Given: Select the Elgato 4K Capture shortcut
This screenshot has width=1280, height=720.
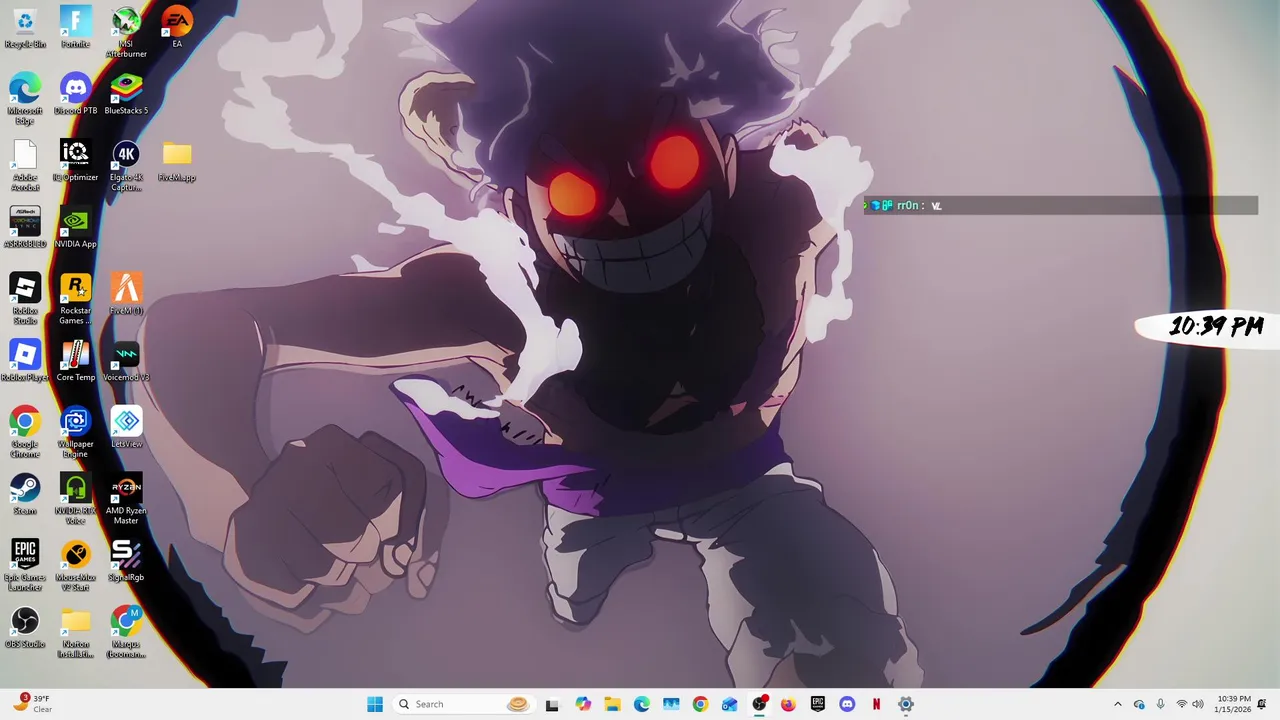Looking at the screenshot, I should 126,166.
